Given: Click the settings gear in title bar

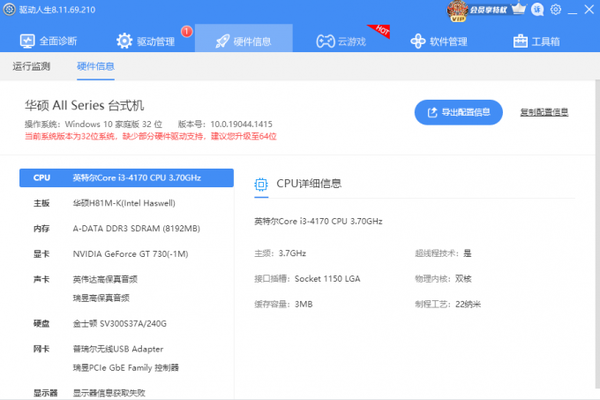Looking at the screenshot, I should 556,10.
